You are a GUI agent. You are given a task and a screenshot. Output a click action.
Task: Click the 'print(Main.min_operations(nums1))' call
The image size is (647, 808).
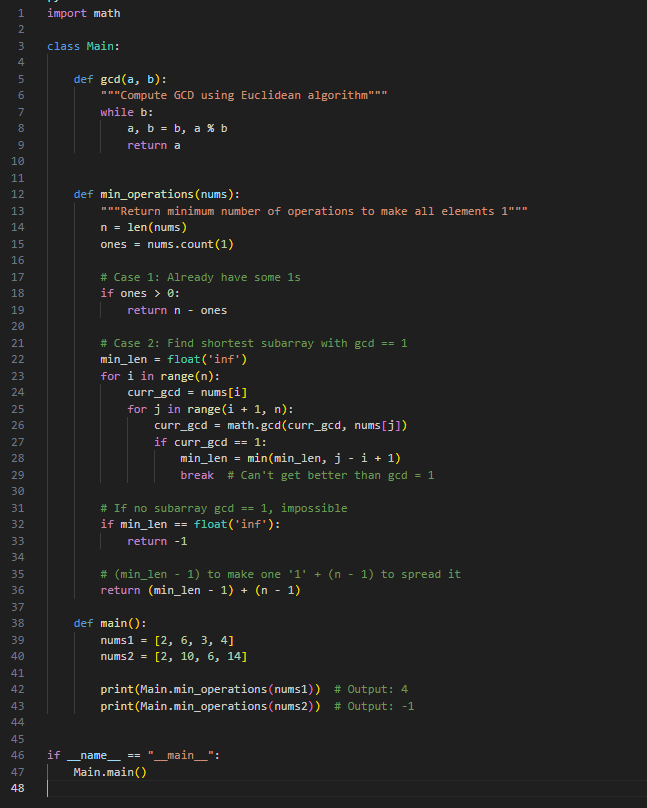[210, 689]
